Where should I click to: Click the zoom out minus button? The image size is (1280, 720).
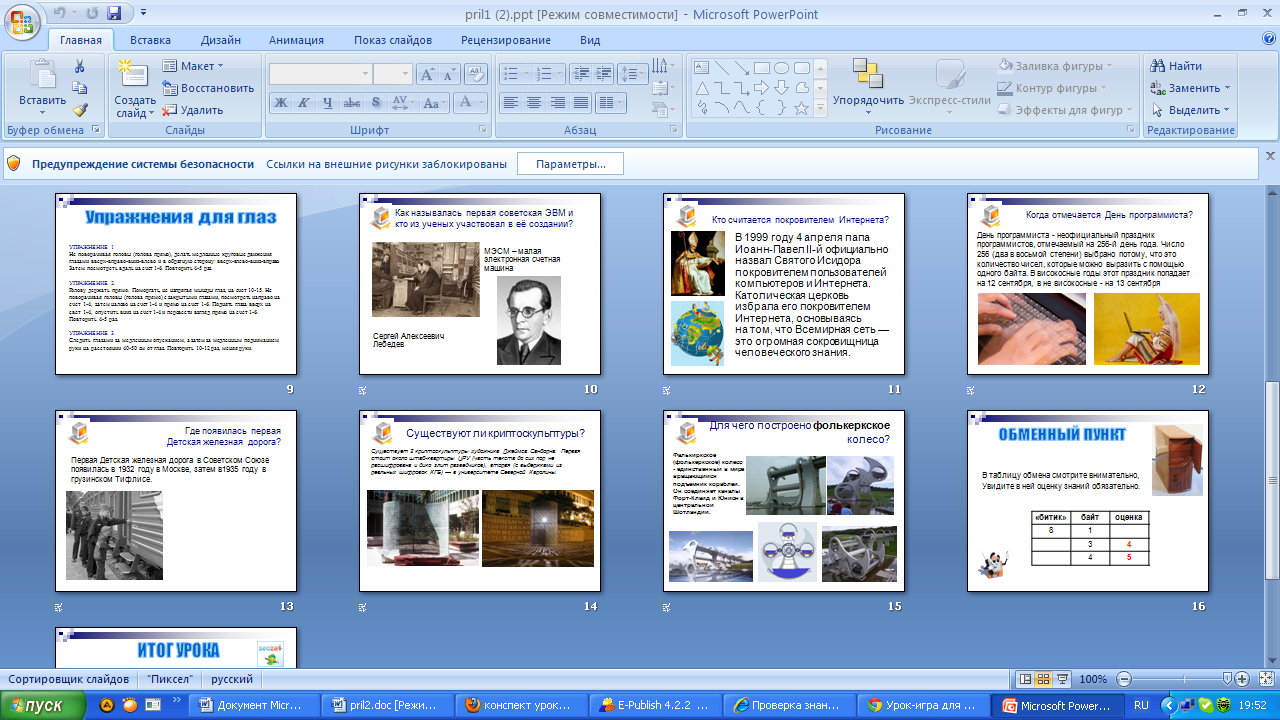tap(1124, 679)
